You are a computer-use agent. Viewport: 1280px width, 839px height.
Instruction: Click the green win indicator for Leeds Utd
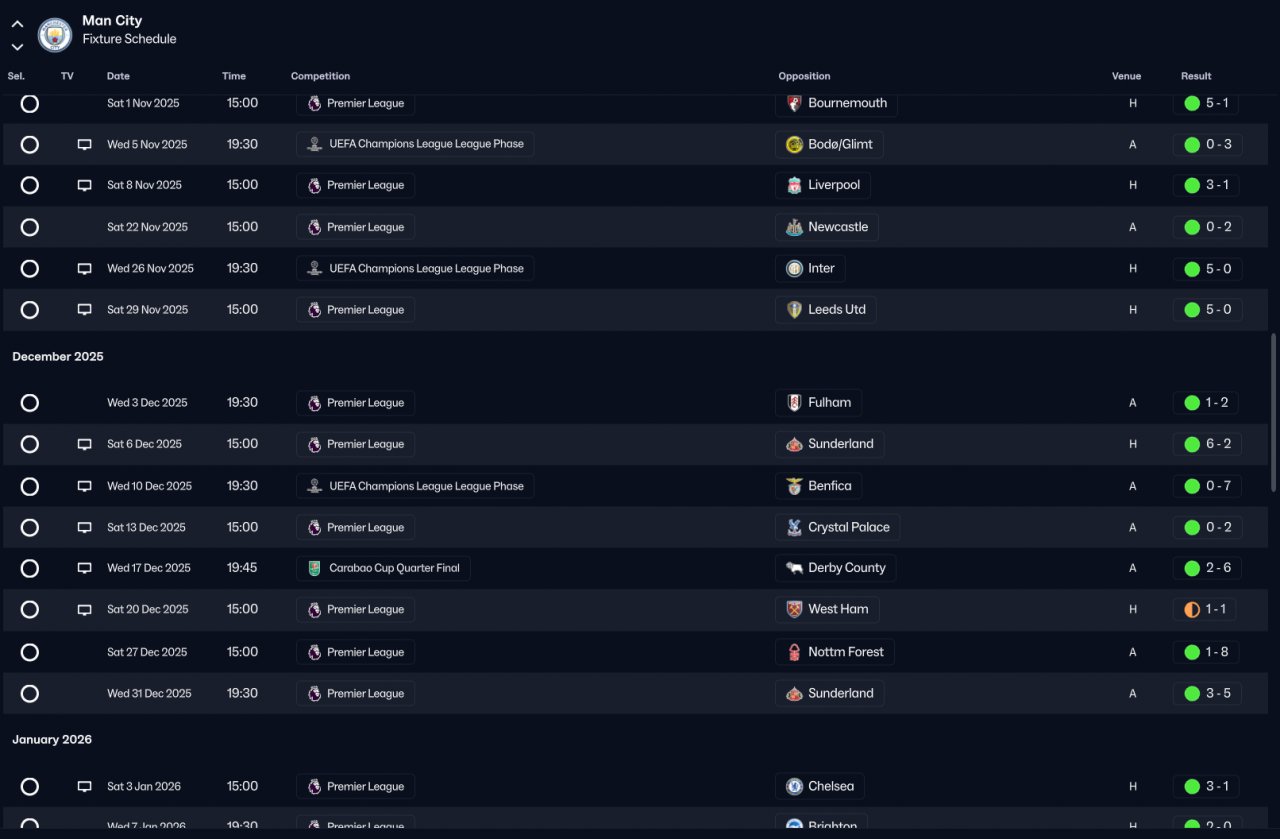(x=1192, y=310)
